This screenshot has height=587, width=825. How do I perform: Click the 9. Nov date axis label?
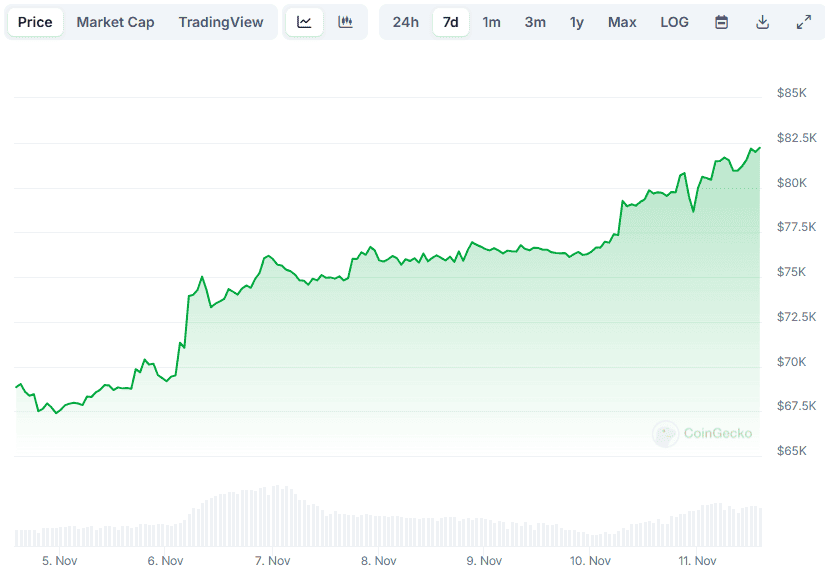point(484,561)
